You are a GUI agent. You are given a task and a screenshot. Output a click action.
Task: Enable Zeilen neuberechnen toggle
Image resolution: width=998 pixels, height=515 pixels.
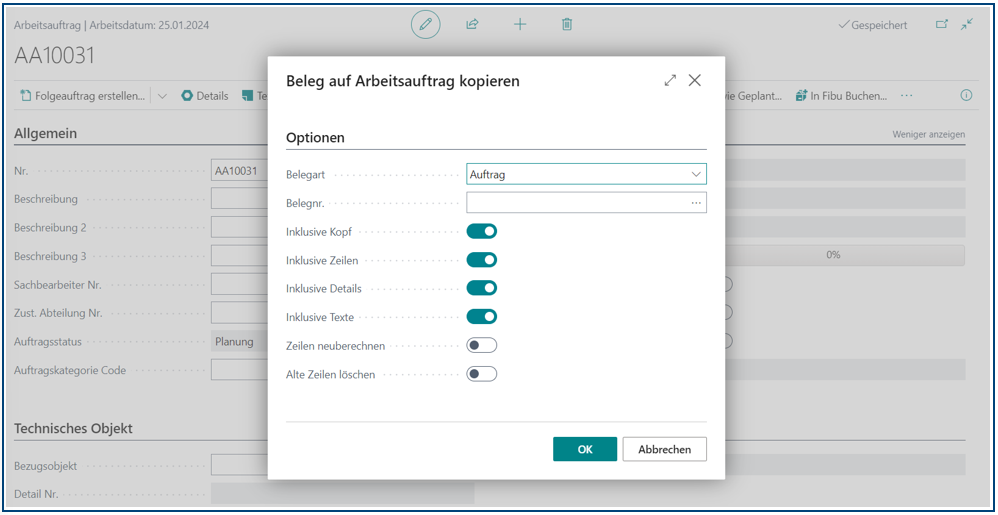[x=482, y=346]
